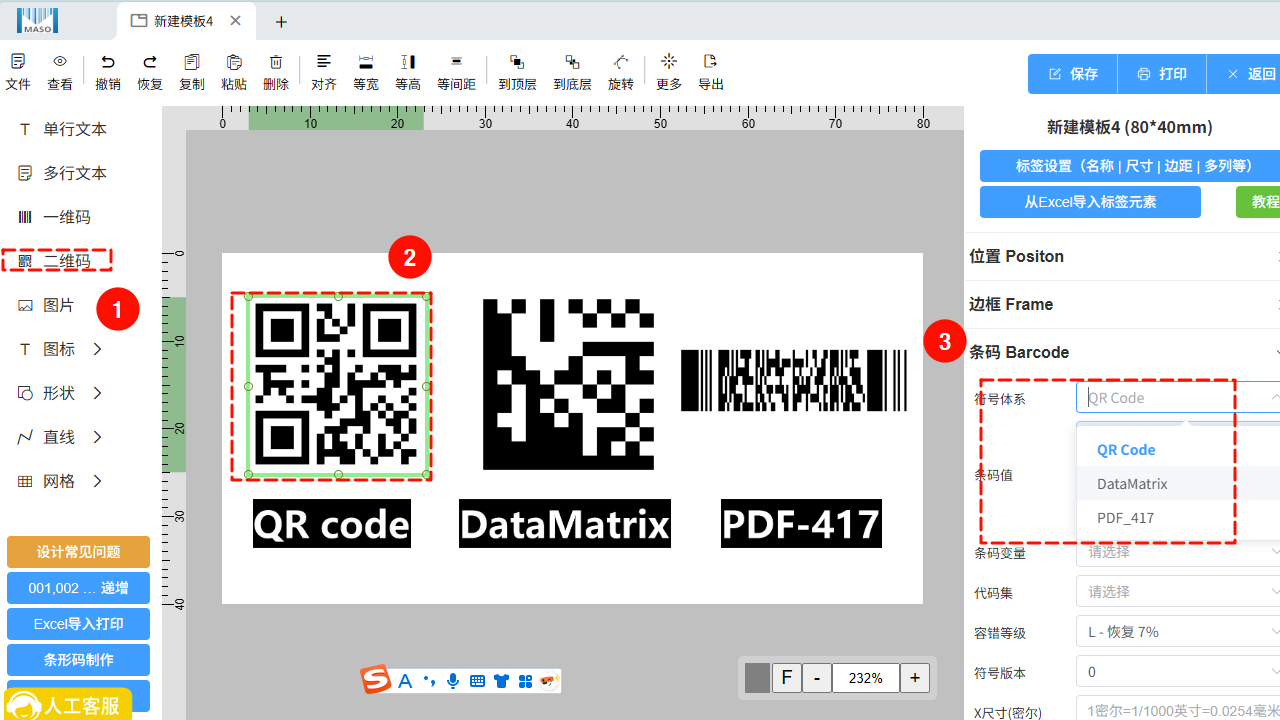Open the 对齐 alignment tool
1280x720 pixels.
tap(324, 72)
